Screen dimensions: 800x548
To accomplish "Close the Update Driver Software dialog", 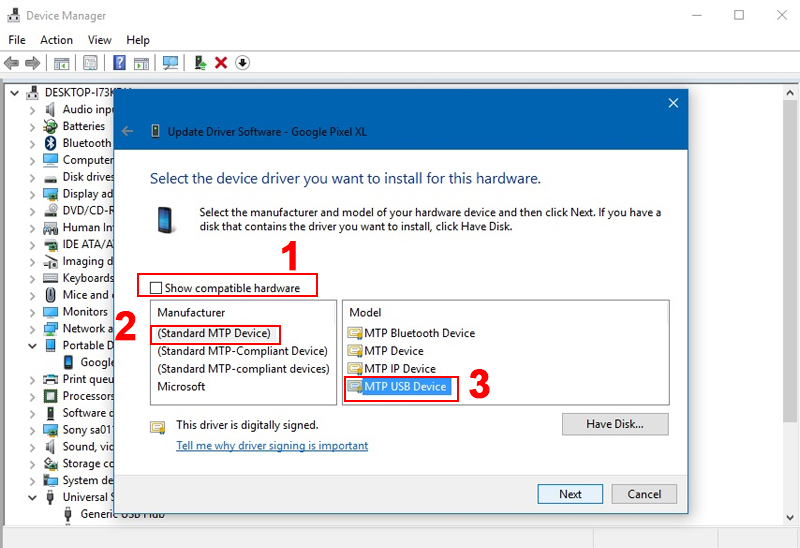I will pos(673,103).
